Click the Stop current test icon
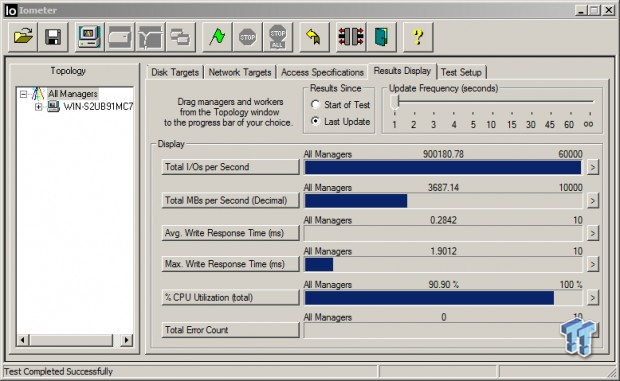 tap(248, 37)
